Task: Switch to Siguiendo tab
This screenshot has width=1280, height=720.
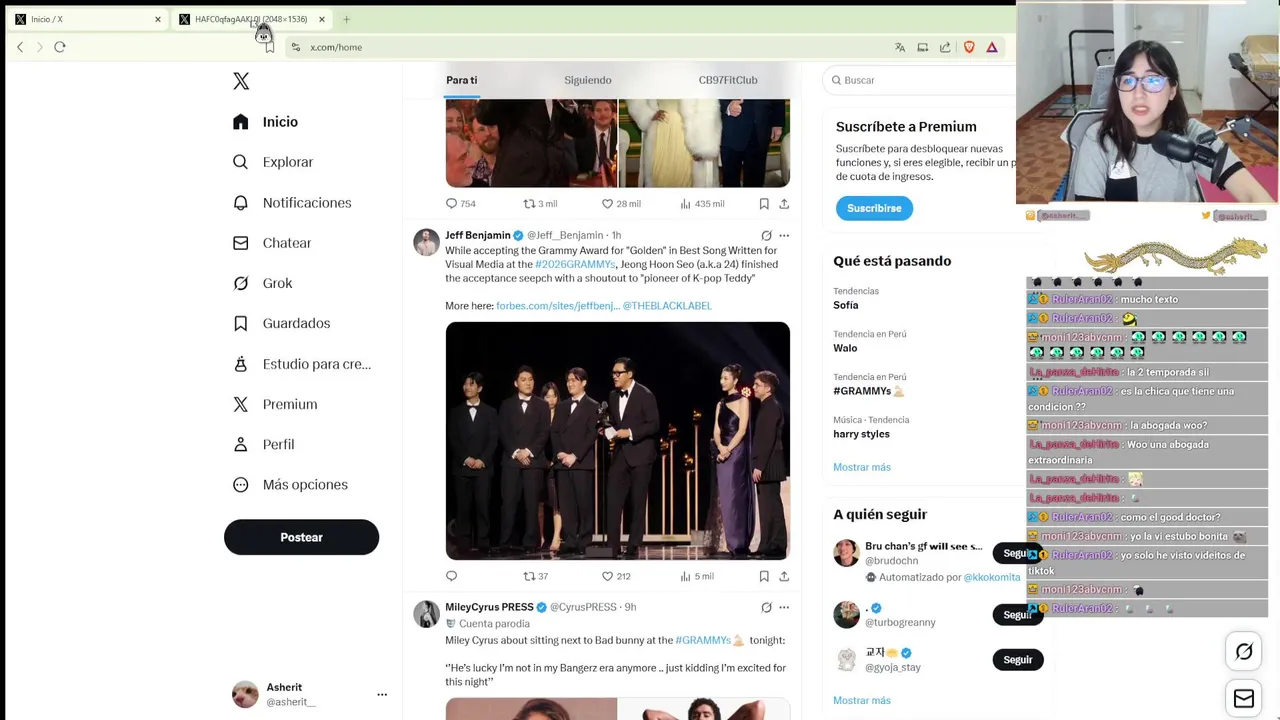Action: [x=587, y=80]
